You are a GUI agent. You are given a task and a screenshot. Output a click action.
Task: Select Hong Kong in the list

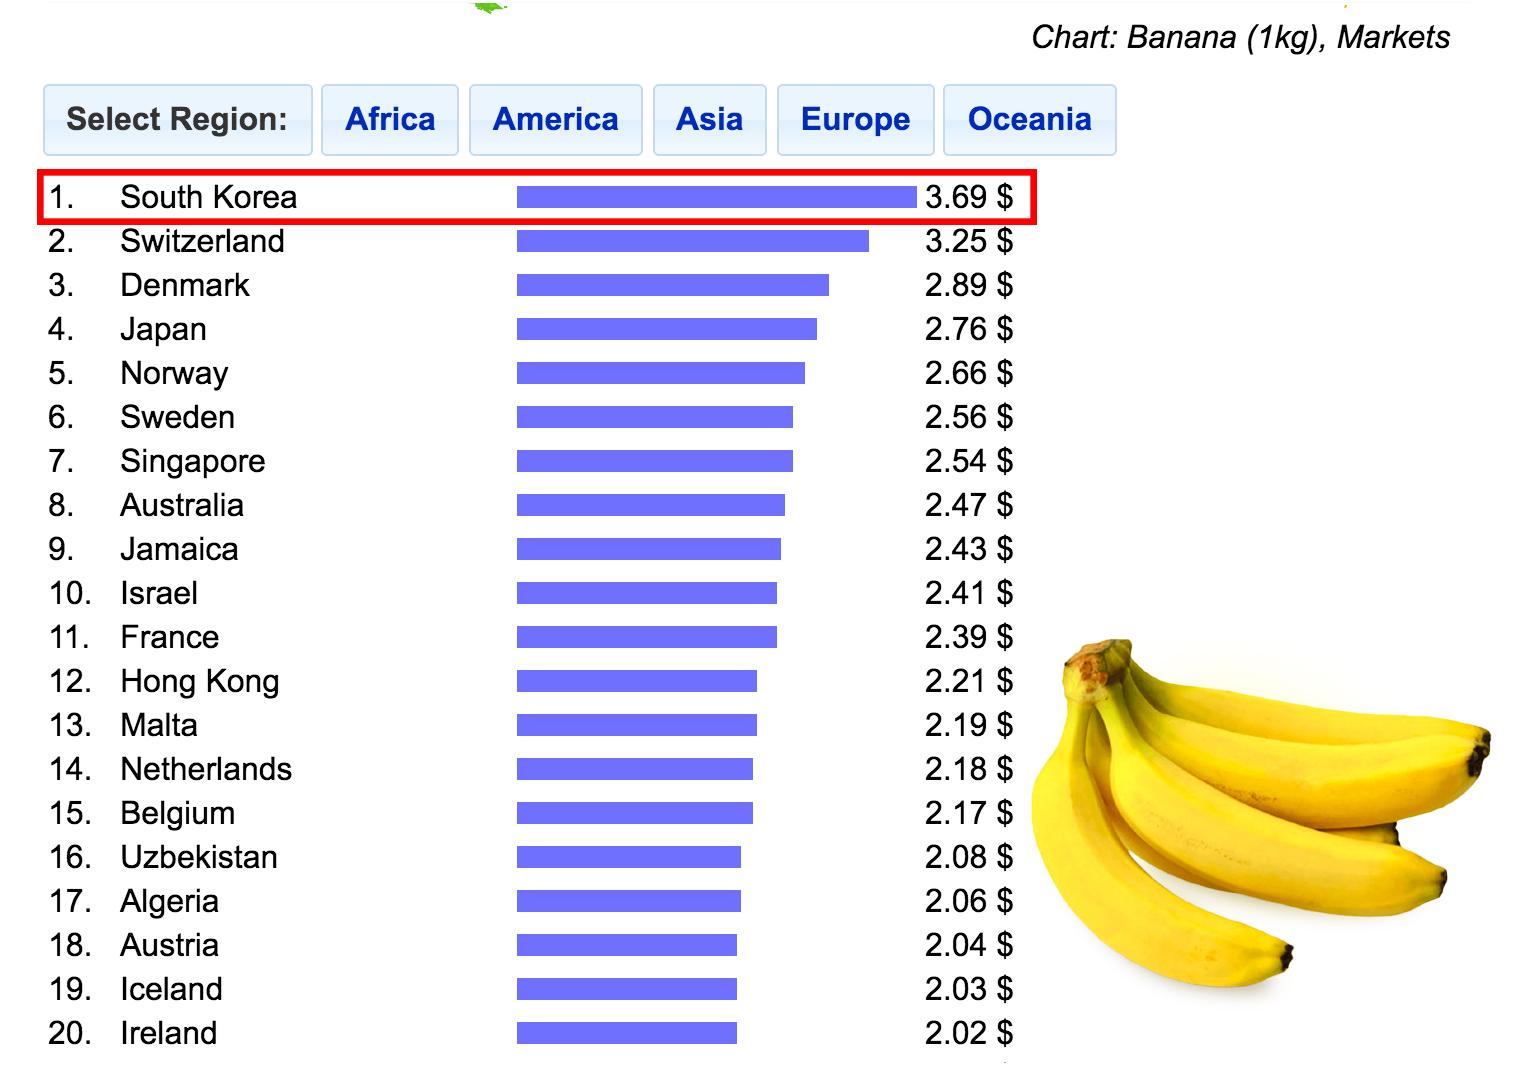[x=199, y=681]
